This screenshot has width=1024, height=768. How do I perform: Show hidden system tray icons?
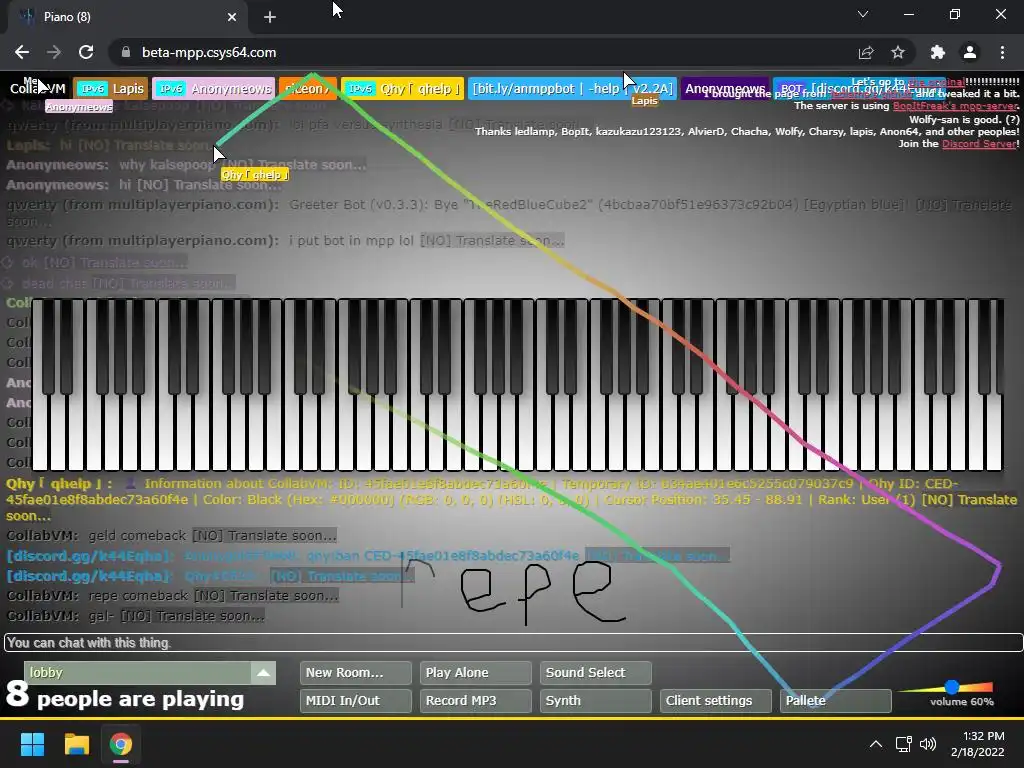coord(876,744)
